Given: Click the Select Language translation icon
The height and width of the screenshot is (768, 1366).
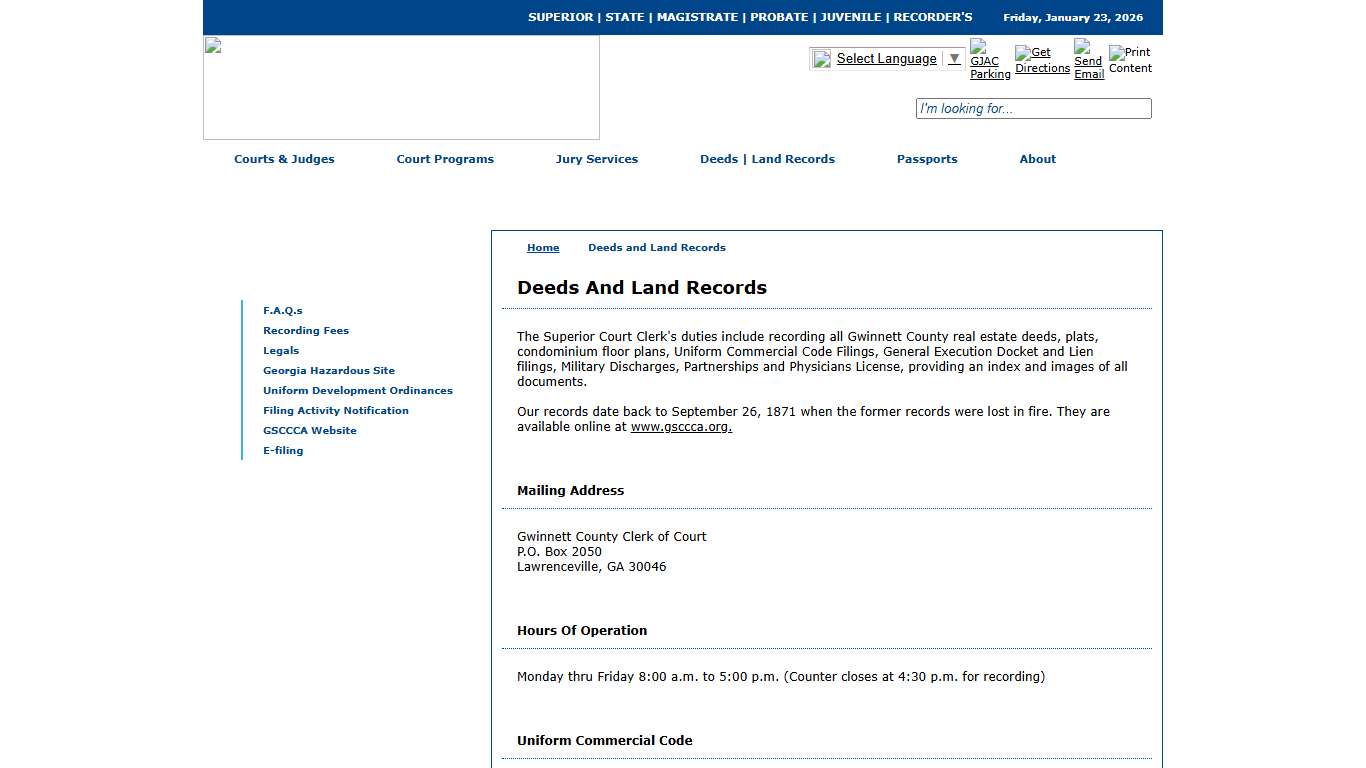Looking at the screenshot, I should [x=821, y=58].
